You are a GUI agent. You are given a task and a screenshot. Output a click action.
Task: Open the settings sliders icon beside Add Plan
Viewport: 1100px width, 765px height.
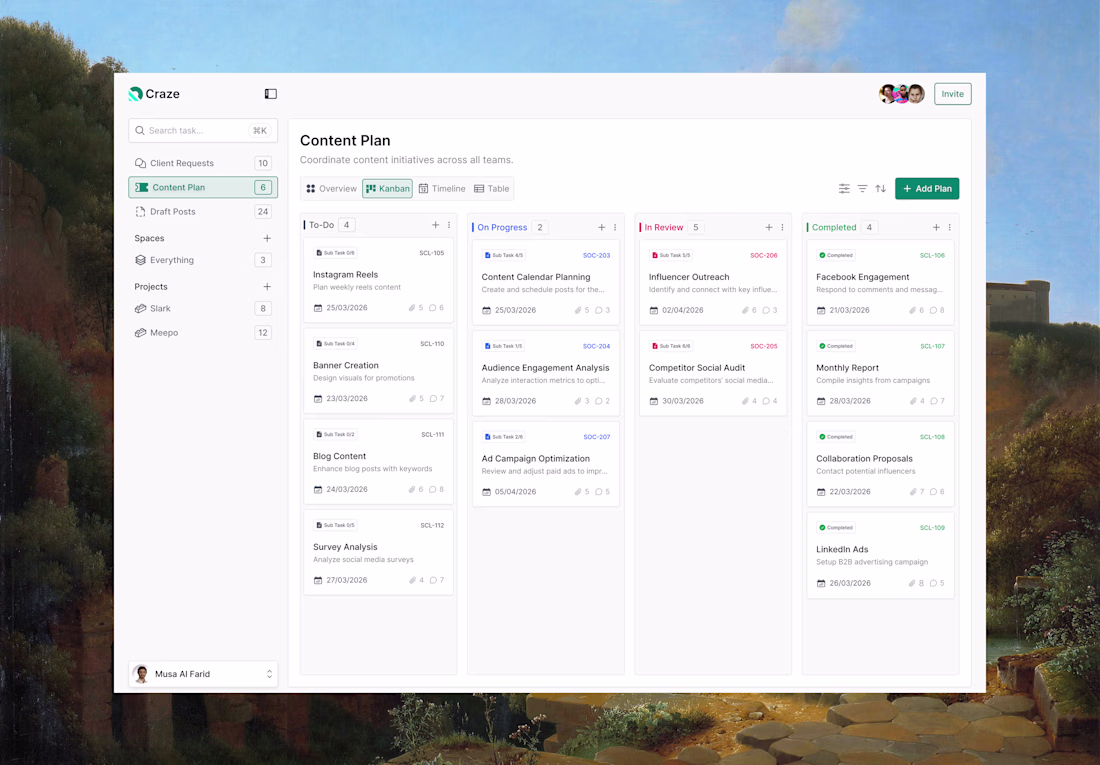pyautogui.click(x=844, y=189)
